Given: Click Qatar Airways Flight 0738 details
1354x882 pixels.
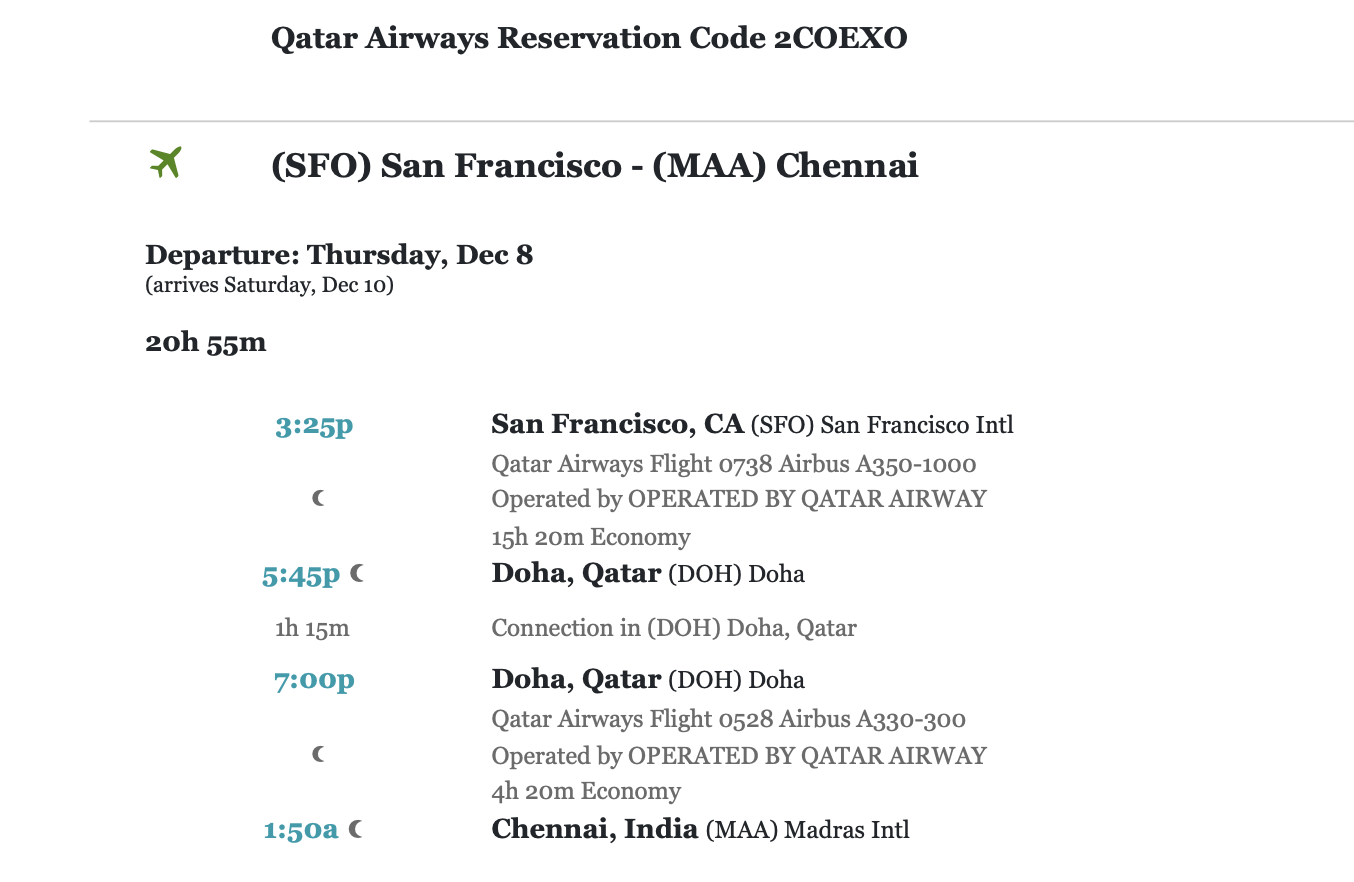Looking at the screenshot, I should click(x=733, y=464).
